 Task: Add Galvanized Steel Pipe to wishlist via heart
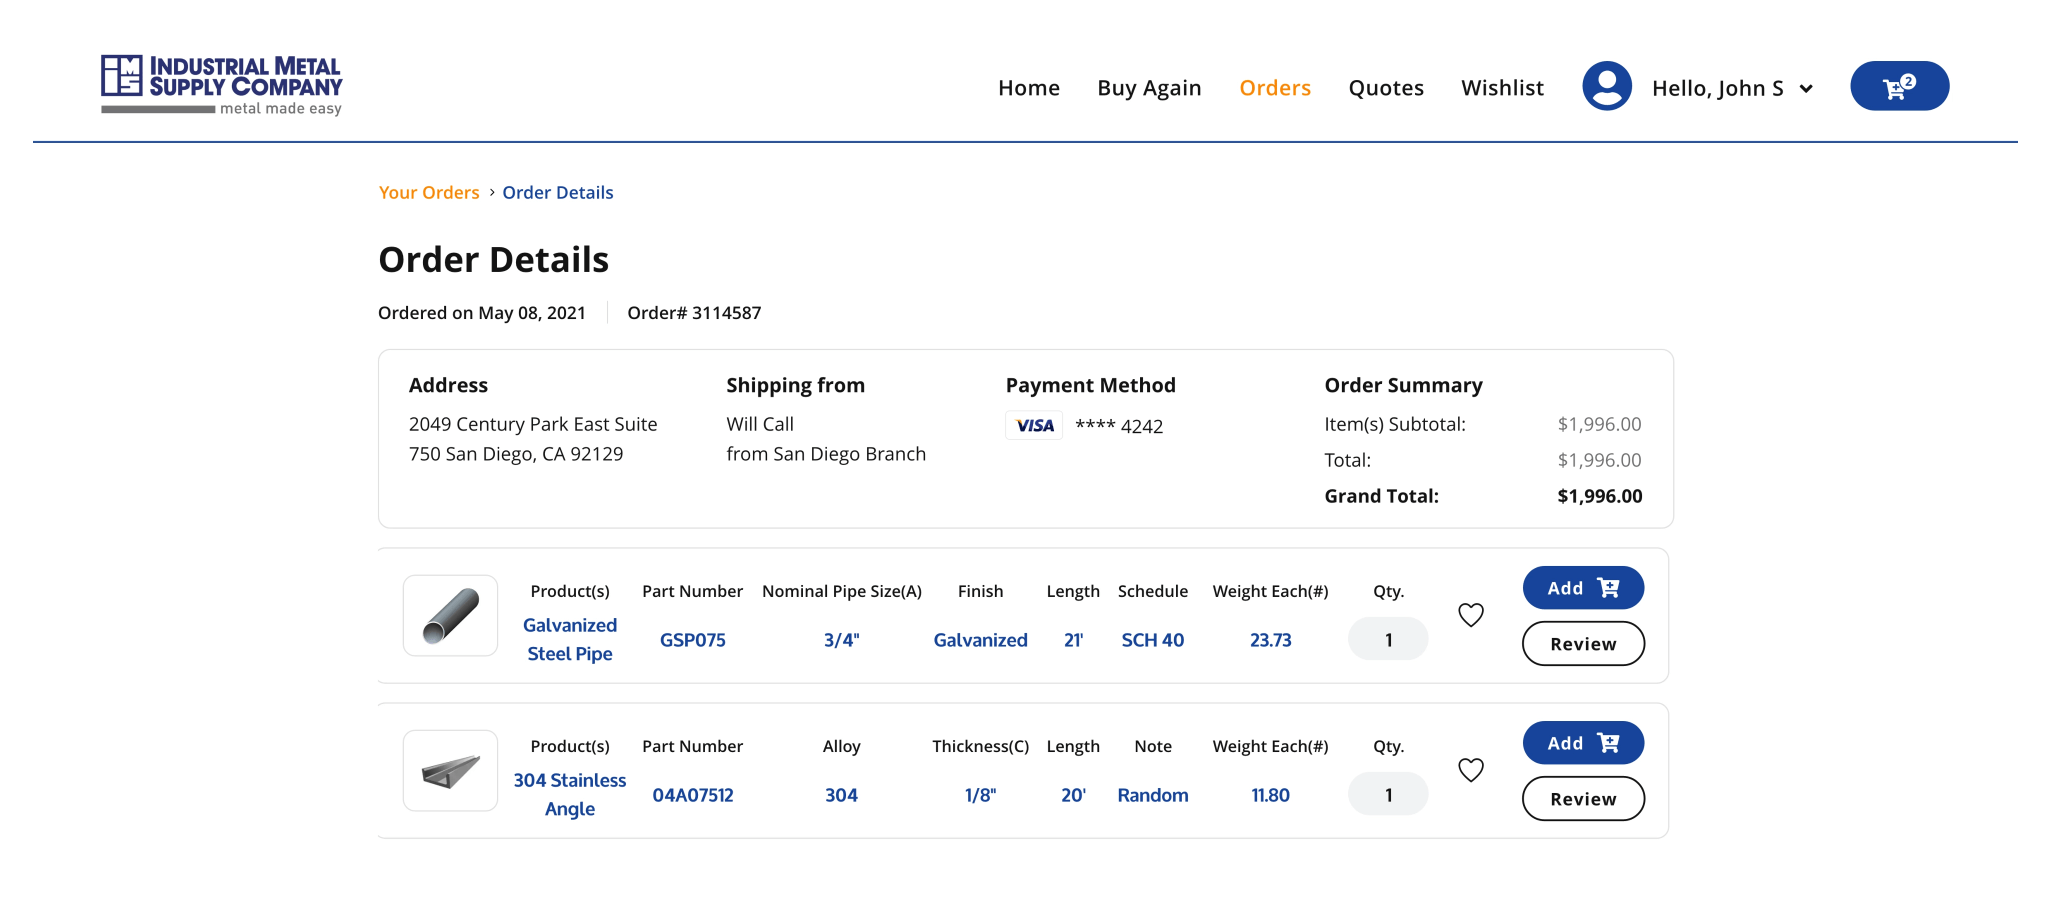pos(1470,615)
